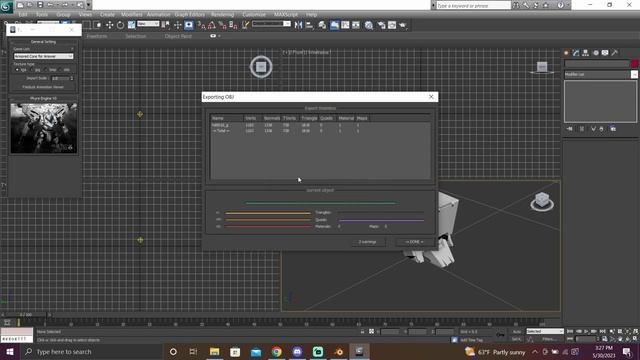This screenshot has width=640, height=360.
Task: Open the Modify command panel tab
Action: (576, 53)
